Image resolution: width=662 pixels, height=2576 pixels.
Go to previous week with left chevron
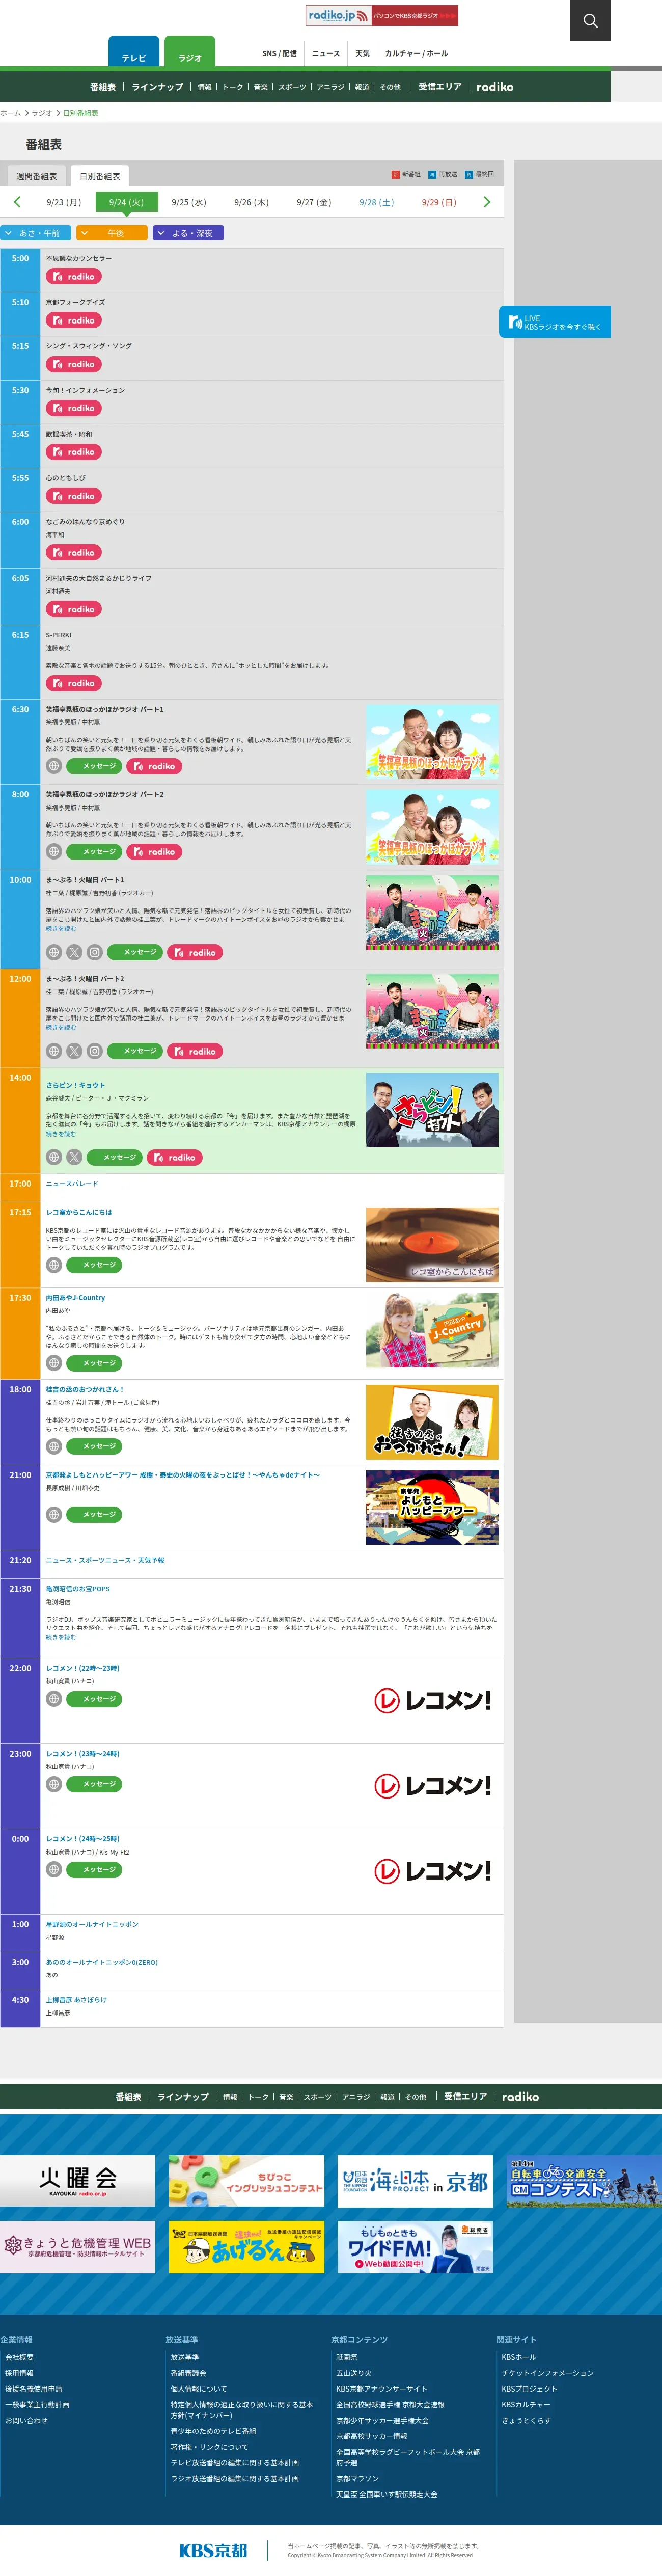tap(17, 202)
